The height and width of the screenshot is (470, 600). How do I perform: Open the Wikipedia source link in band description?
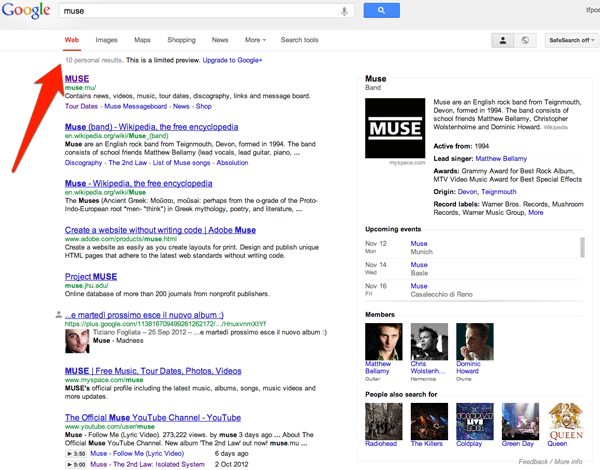[555, 127]
